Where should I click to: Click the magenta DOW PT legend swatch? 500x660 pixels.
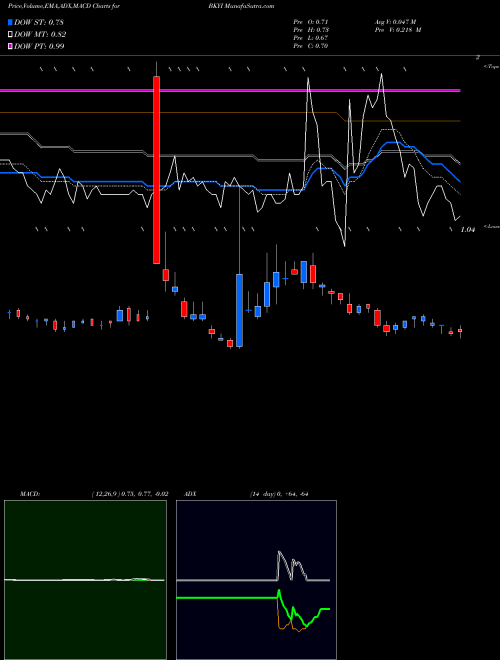pyautogui.click(x=11, y=46)
